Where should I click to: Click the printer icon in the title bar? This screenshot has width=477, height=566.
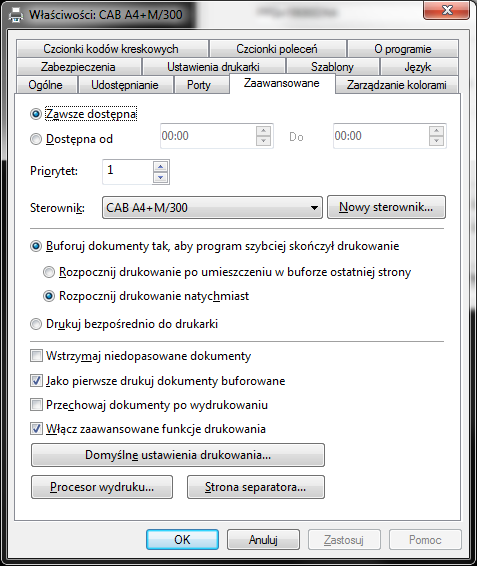pyautogui.click(x=16, y=15)
